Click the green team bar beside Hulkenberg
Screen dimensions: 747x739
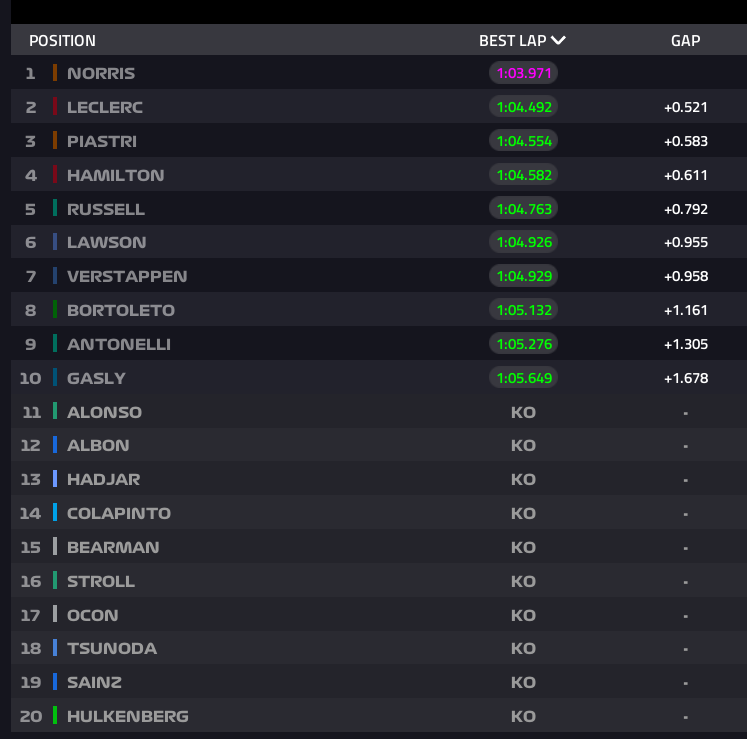click(x=55, y=716)
